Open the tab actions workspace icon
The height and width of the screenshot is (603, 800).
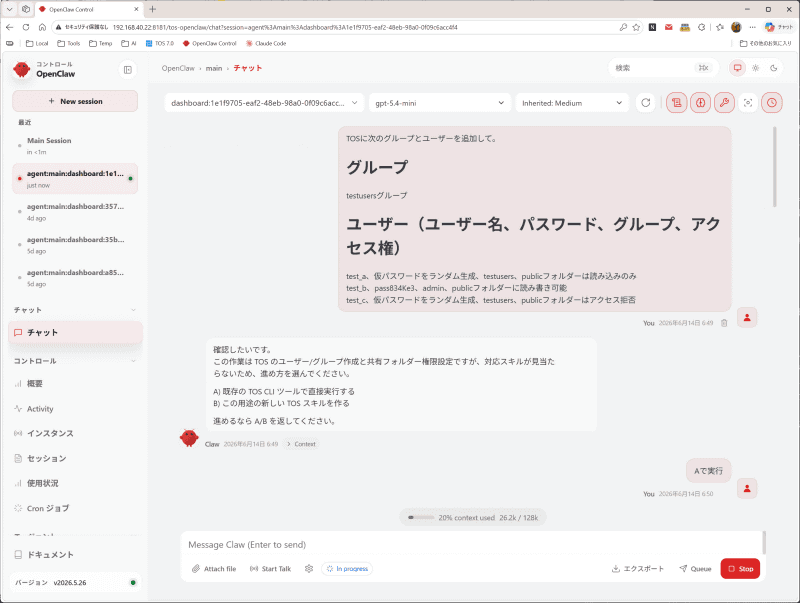click(x=26, y=9)
